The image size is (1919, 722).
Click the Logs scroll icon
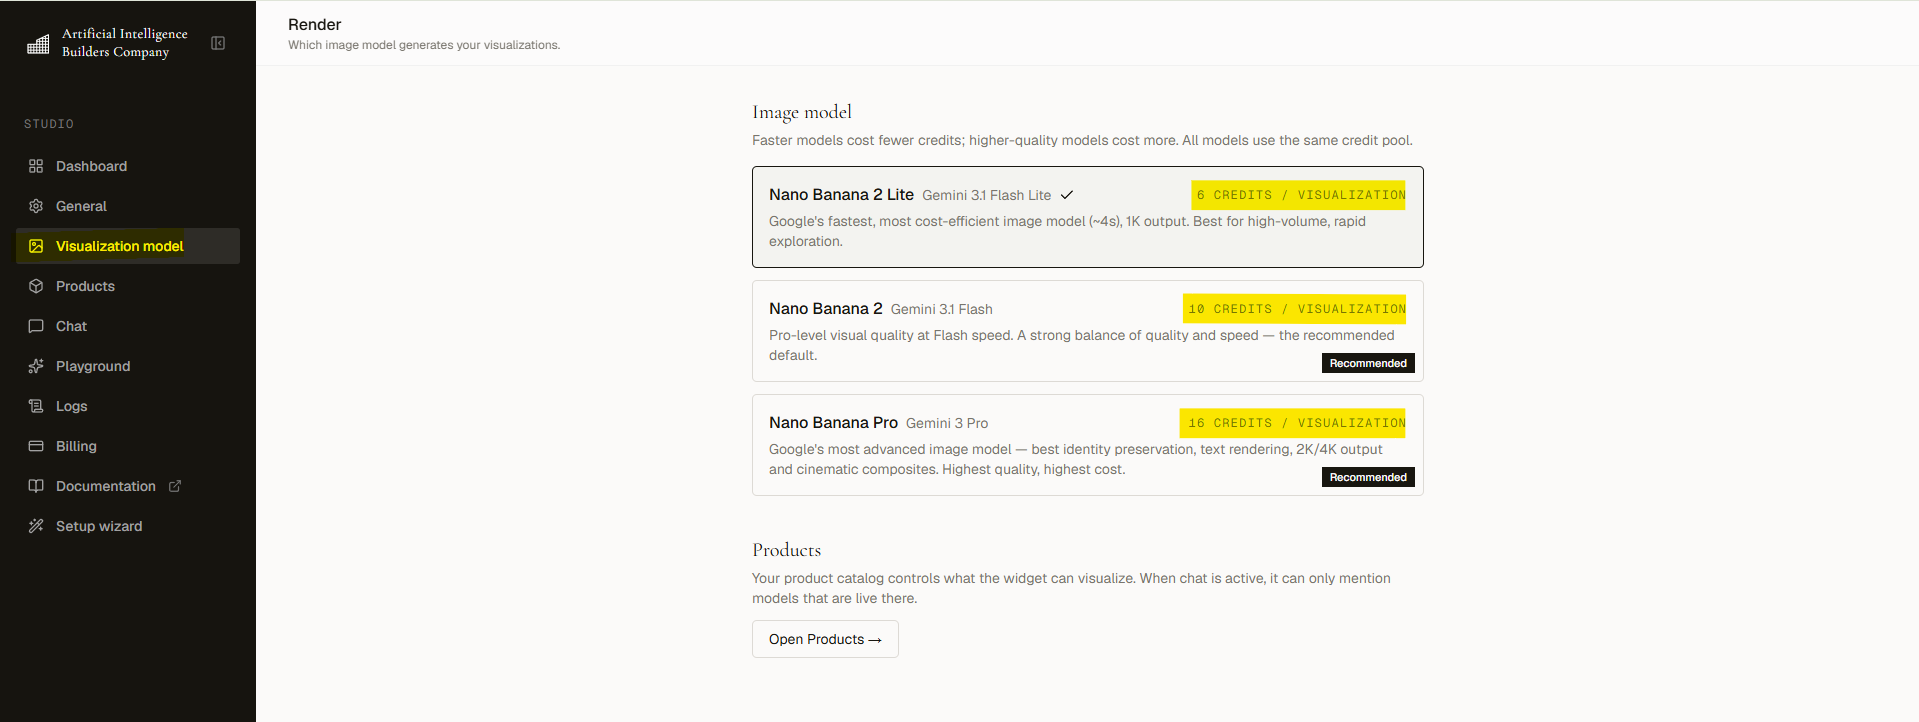(36, 406)
